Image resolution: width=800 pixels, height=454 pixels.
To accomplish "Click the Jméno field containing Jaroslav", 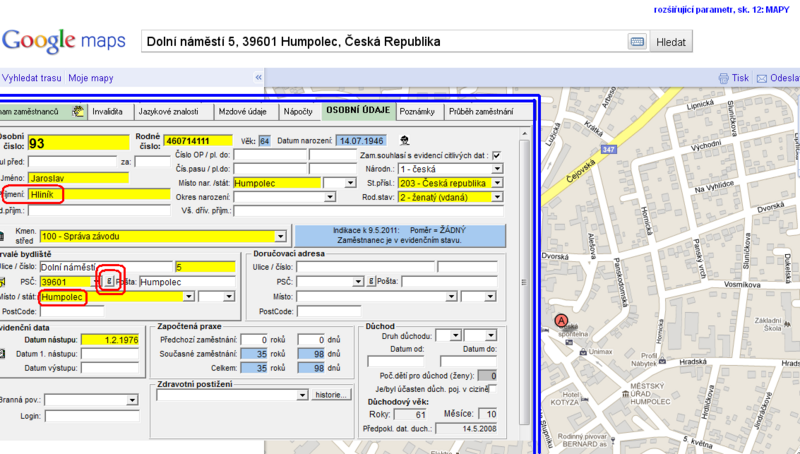I will (79, 178).
